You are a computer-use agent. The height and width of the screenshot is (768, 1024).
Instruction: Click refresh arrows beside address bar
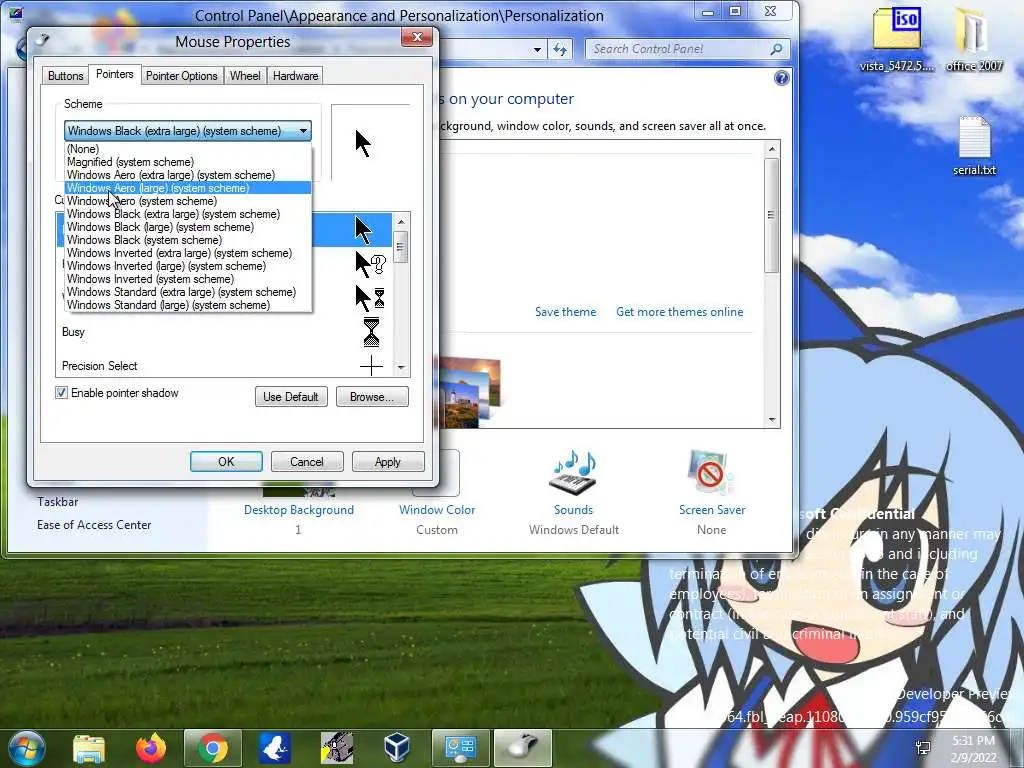pyautogui.click(x=560, y=49)
